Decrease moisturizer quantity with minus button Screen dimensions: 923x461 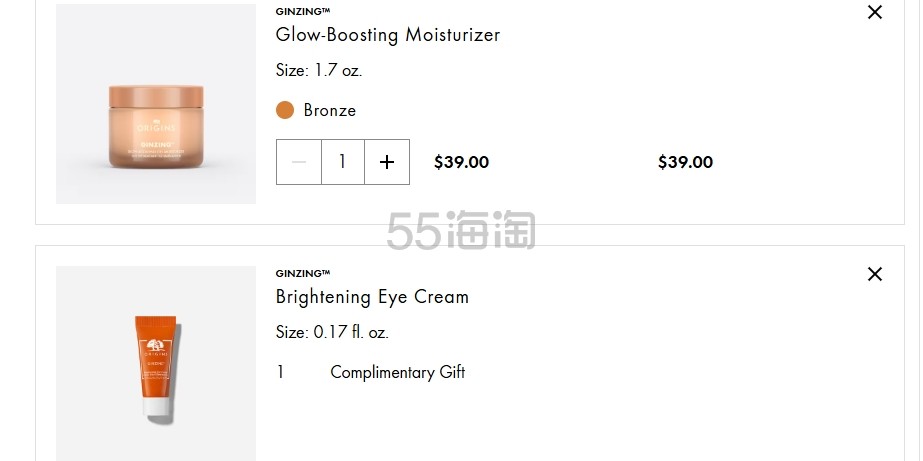coord(299,162)
